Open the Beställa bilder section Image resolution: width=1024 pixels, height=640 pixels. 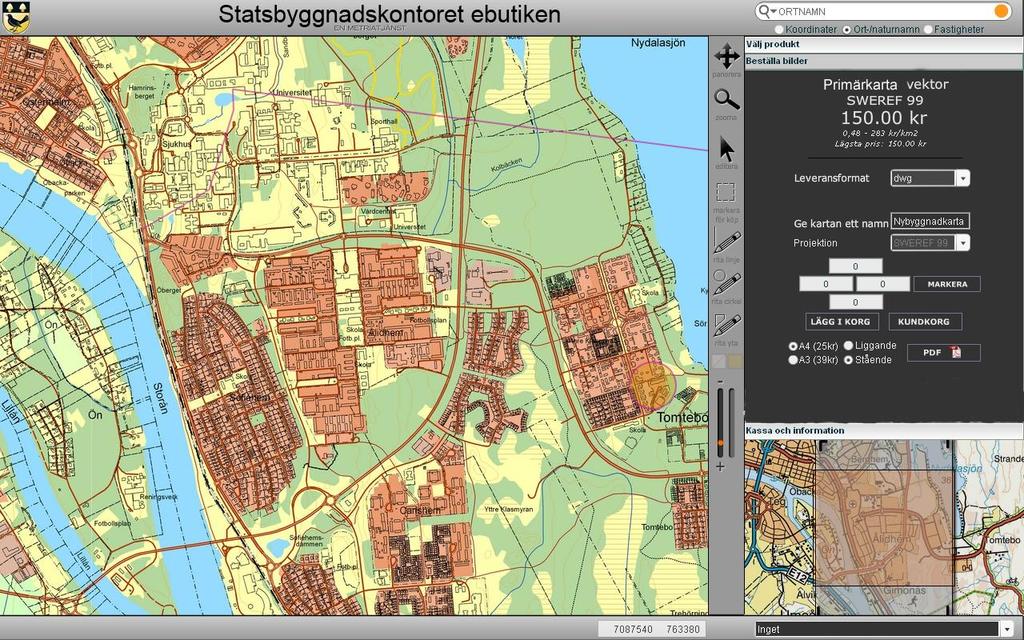[884, 61]
